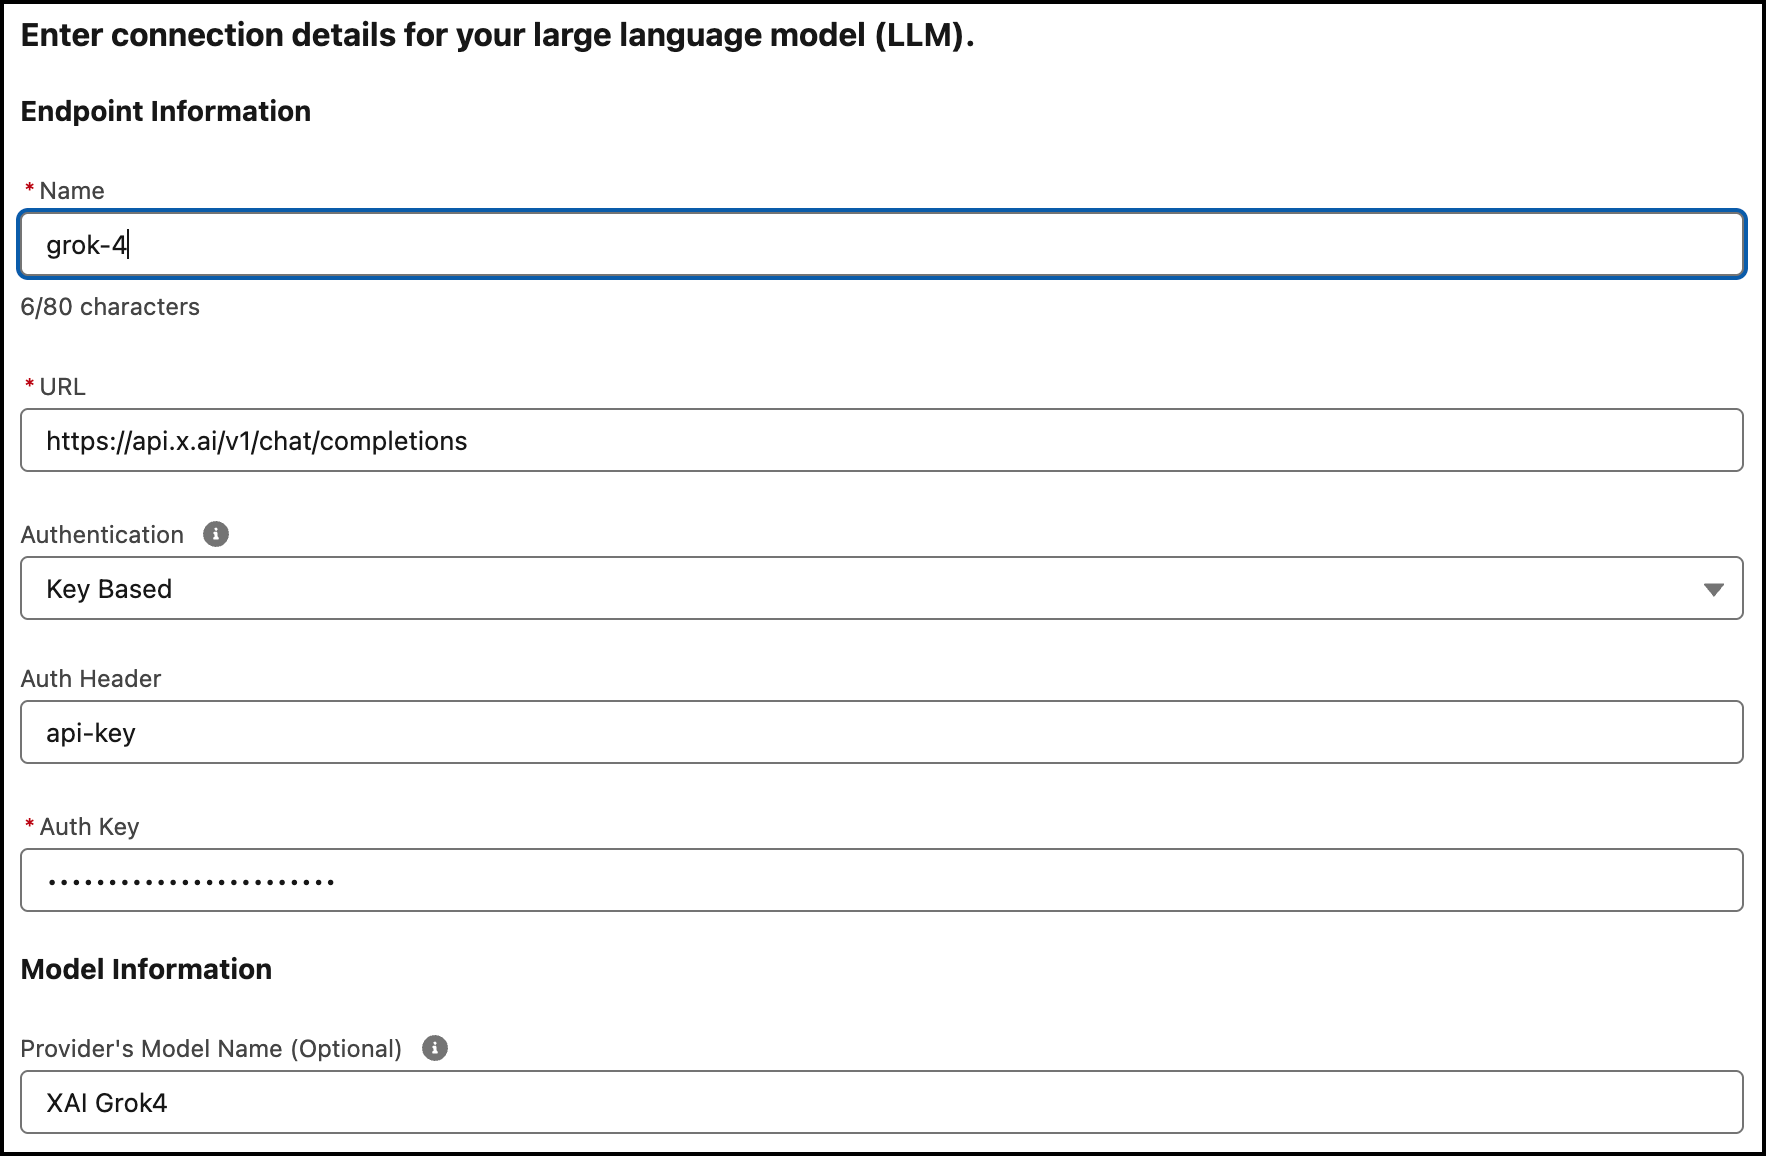Click 'Provider's Model Name (Optional)' label
This screenshot has height=1156, width=1766.
[211, 1049]
